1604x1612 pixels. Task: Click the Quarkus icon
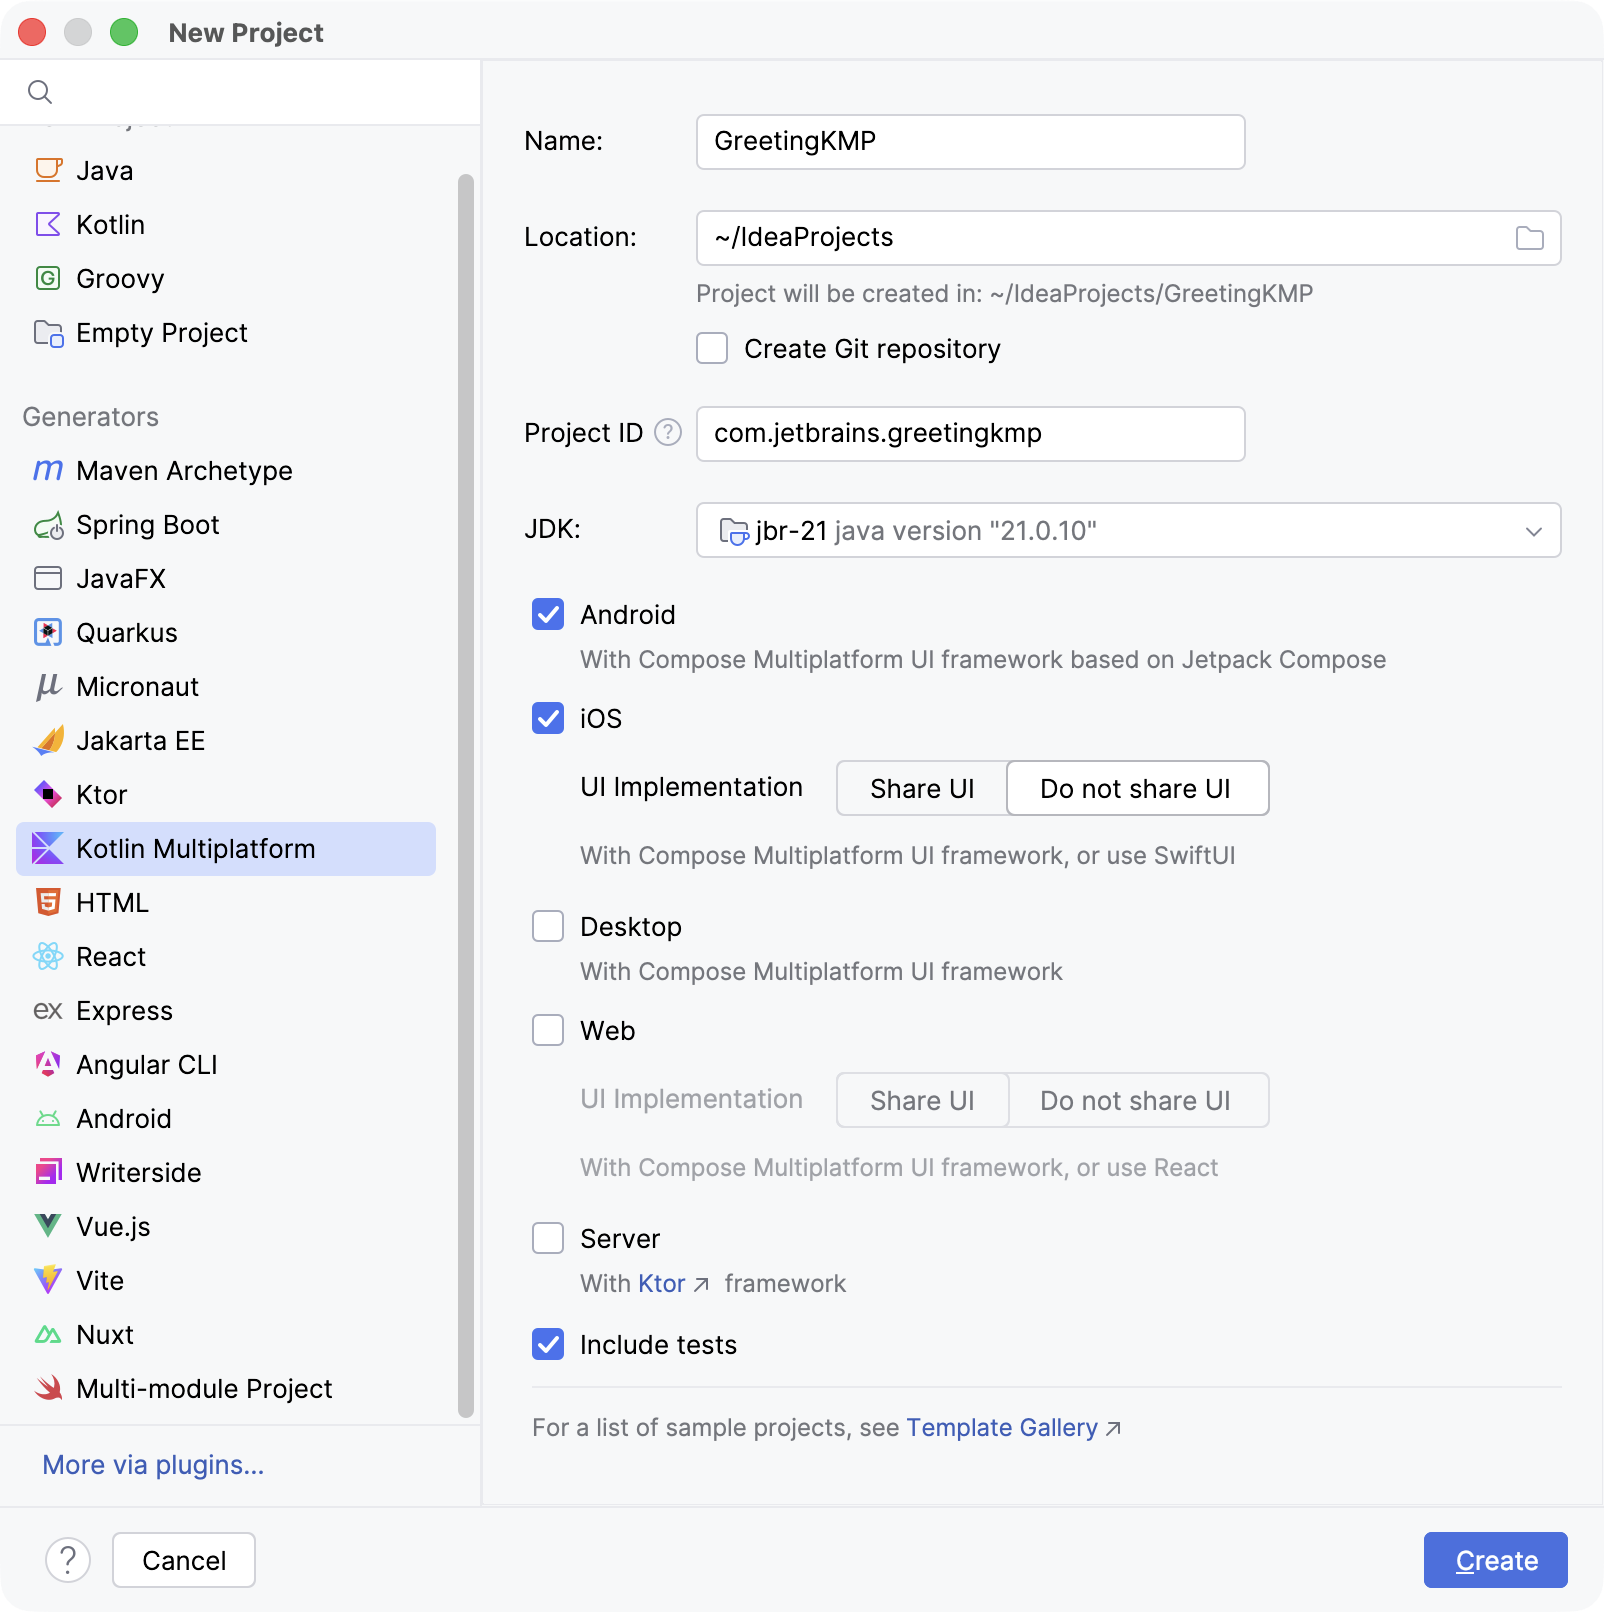pos(48,632)
